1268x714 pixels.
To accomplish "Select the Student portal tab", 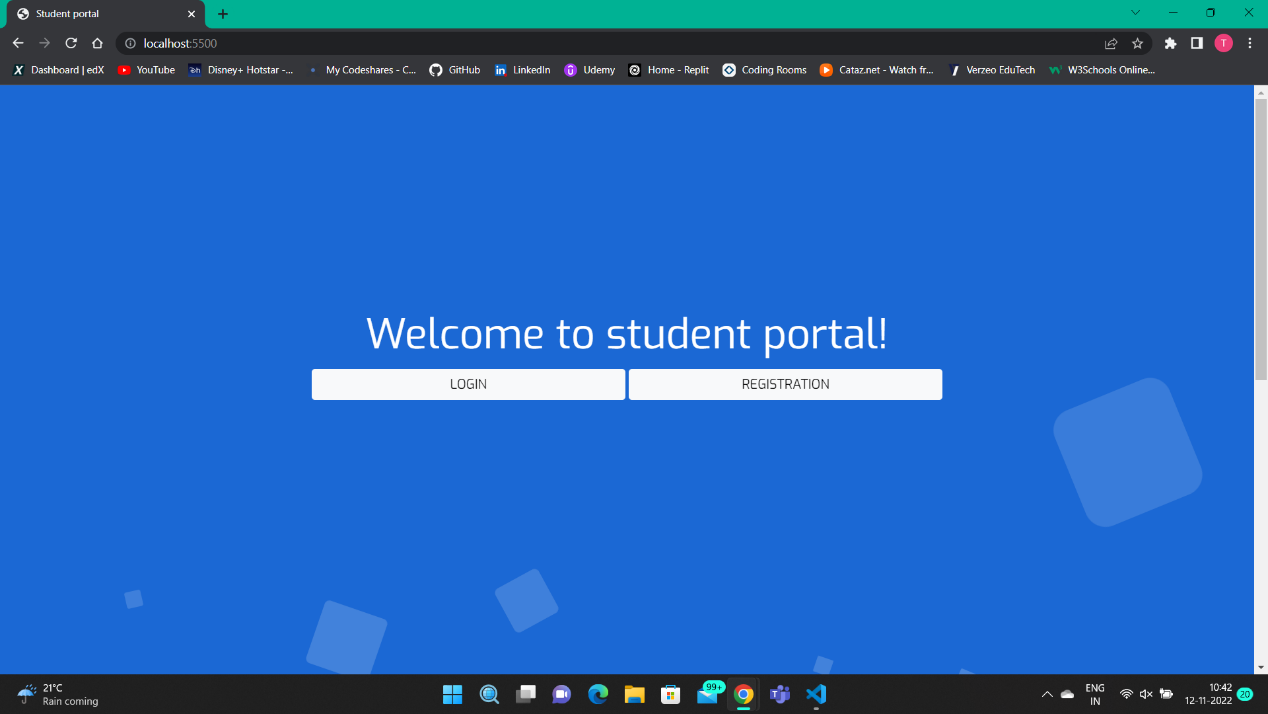I will [x=105, y=14].
